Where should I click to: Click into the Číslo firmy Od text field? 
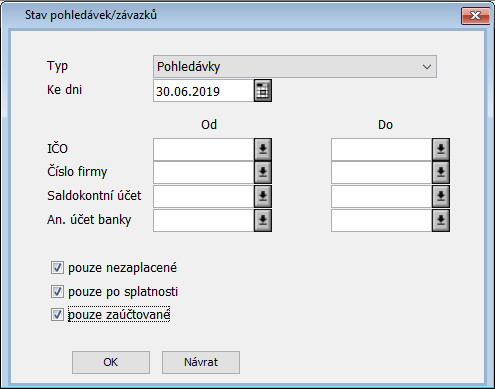click(203, 172)
